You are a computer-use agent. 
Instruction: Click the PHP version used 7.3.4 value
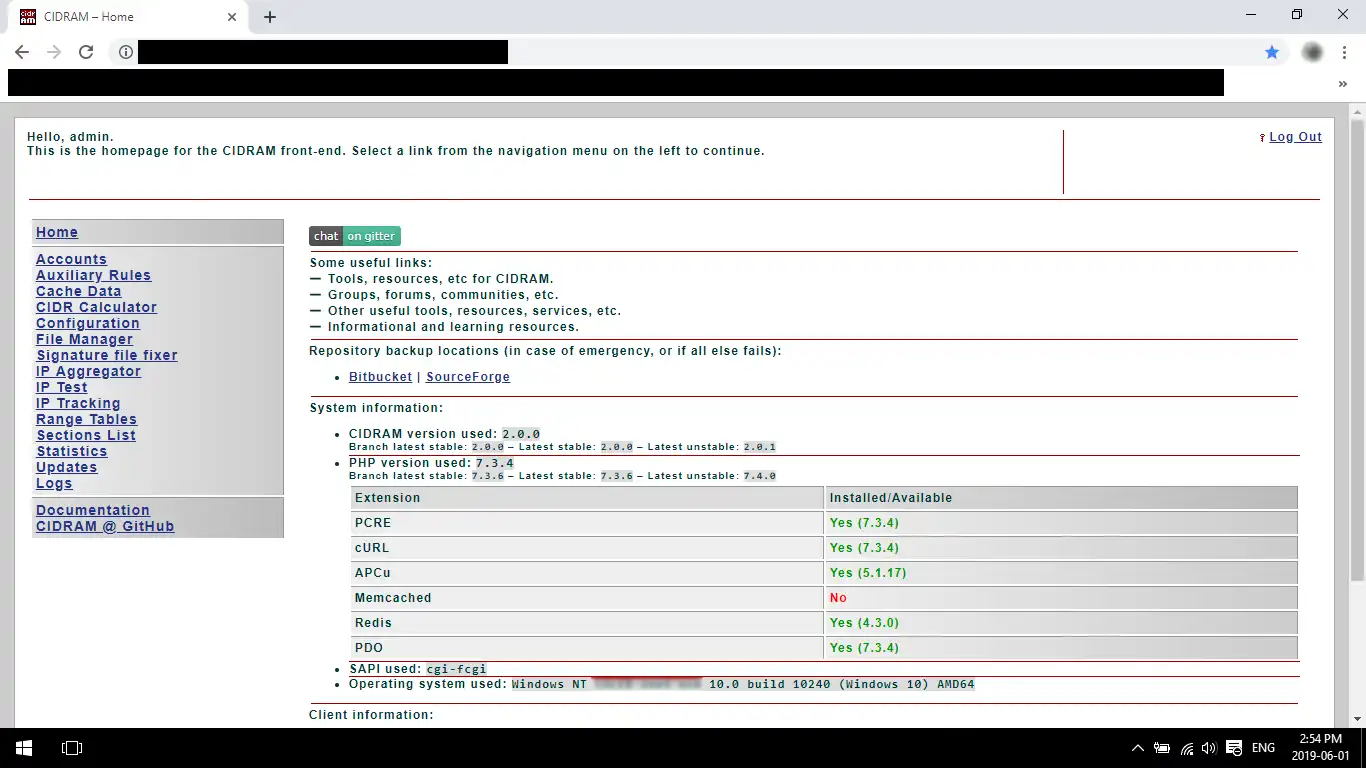point(494,463)
